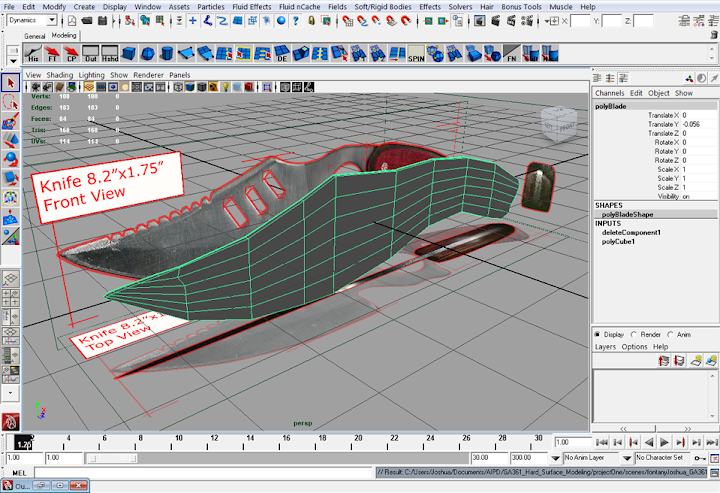Image resolution: width=720 pixels, height=493 pixels.
Task: Click the Lasso select tool
Action: tap(10, 102)
